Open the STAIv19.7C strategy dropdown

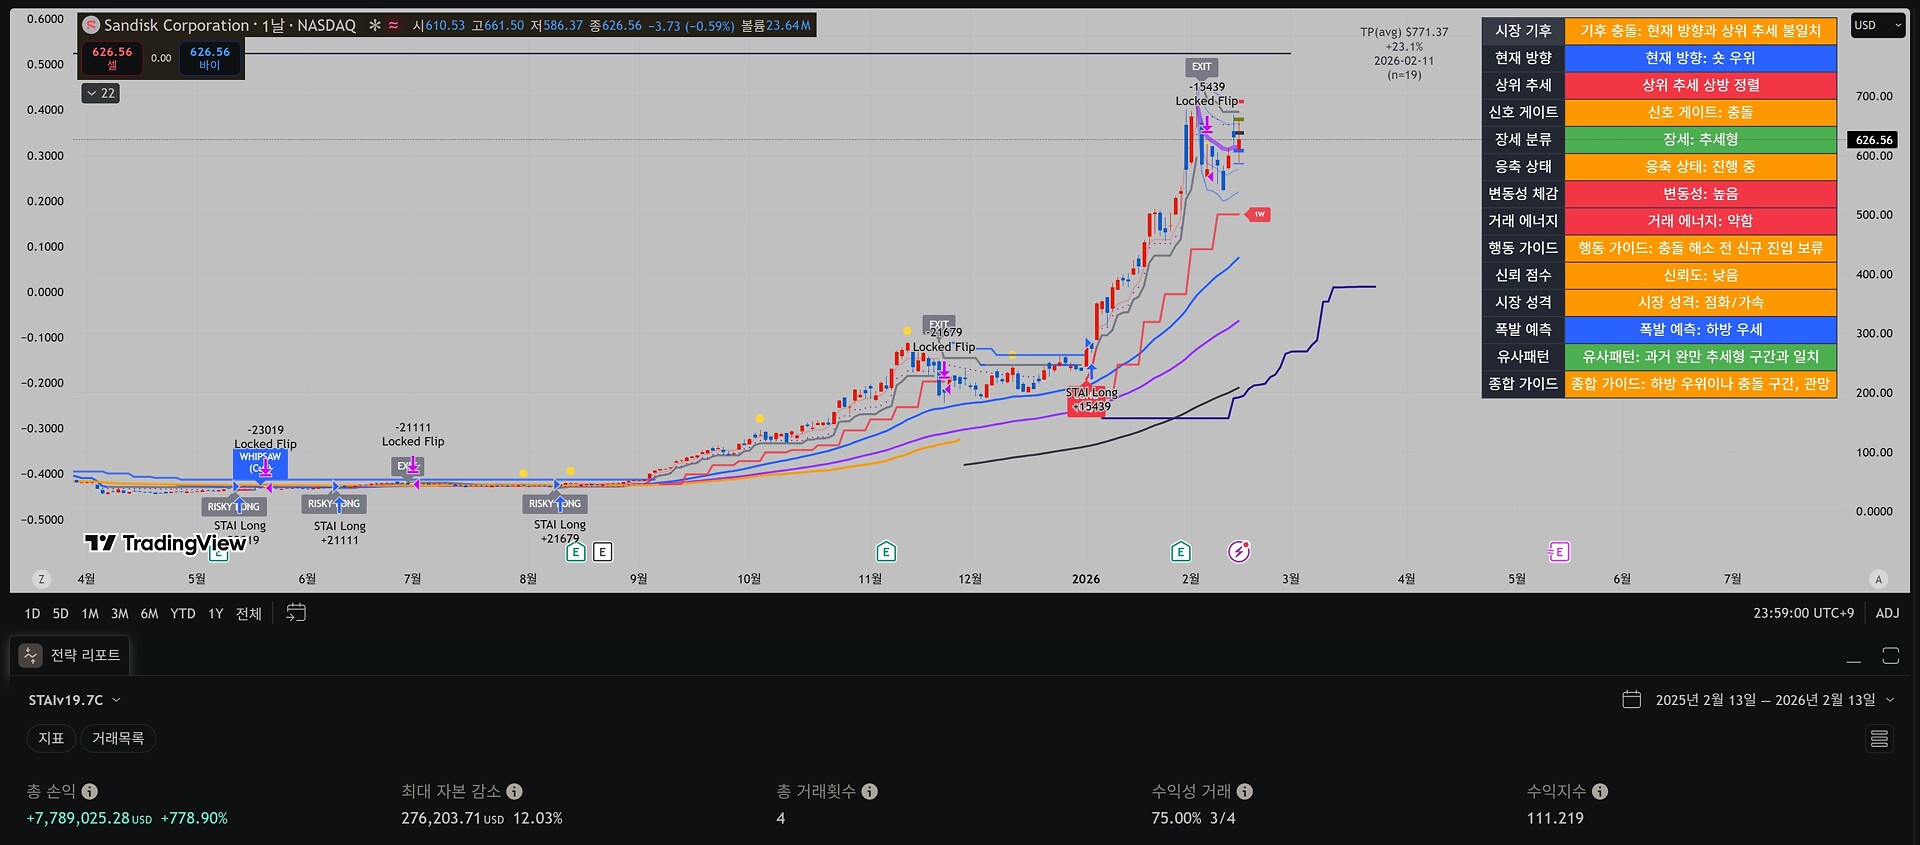75,700
